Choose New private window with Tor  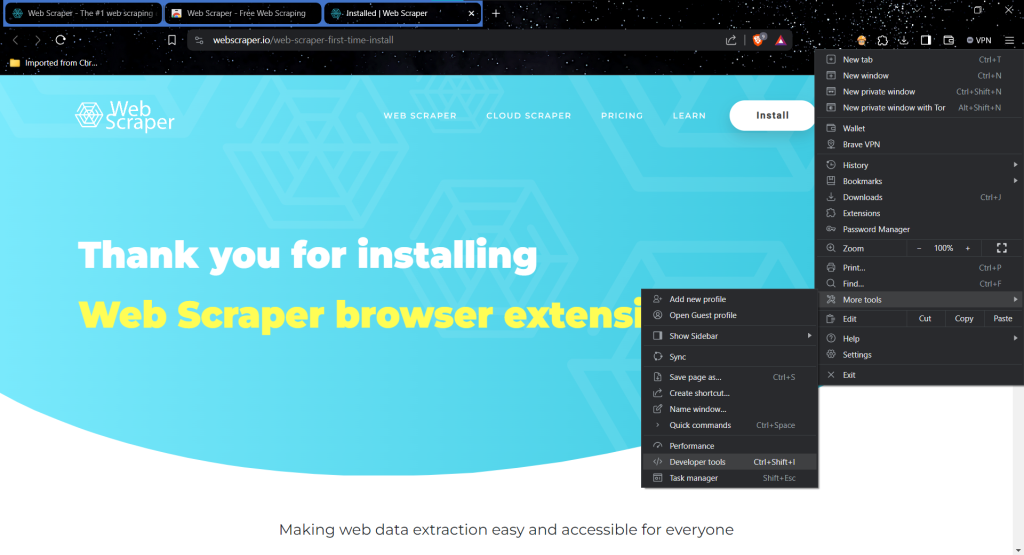coord(918,108)
